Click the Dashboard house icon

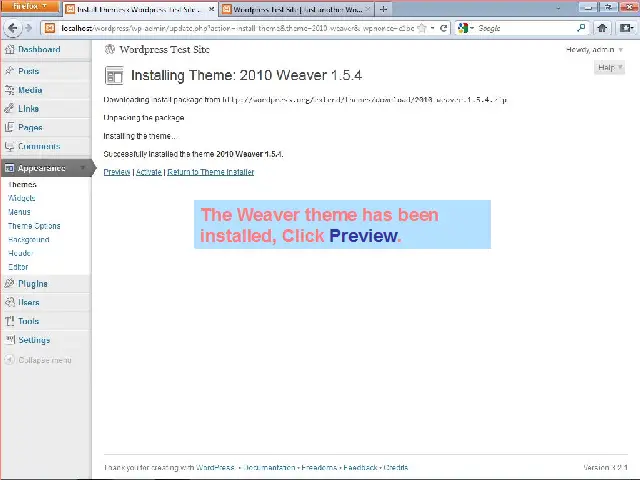(x=9, y=49)
